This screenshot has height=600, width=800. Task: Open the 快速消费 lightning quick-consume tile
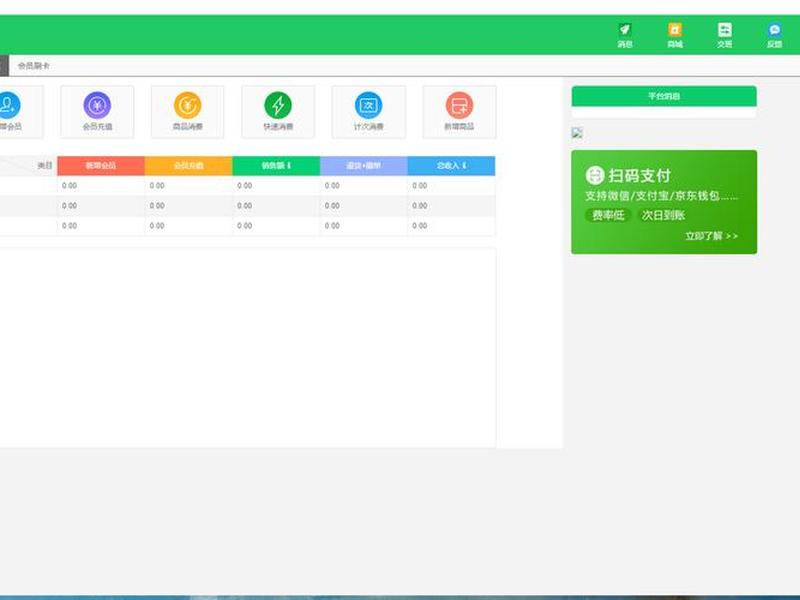278,112
